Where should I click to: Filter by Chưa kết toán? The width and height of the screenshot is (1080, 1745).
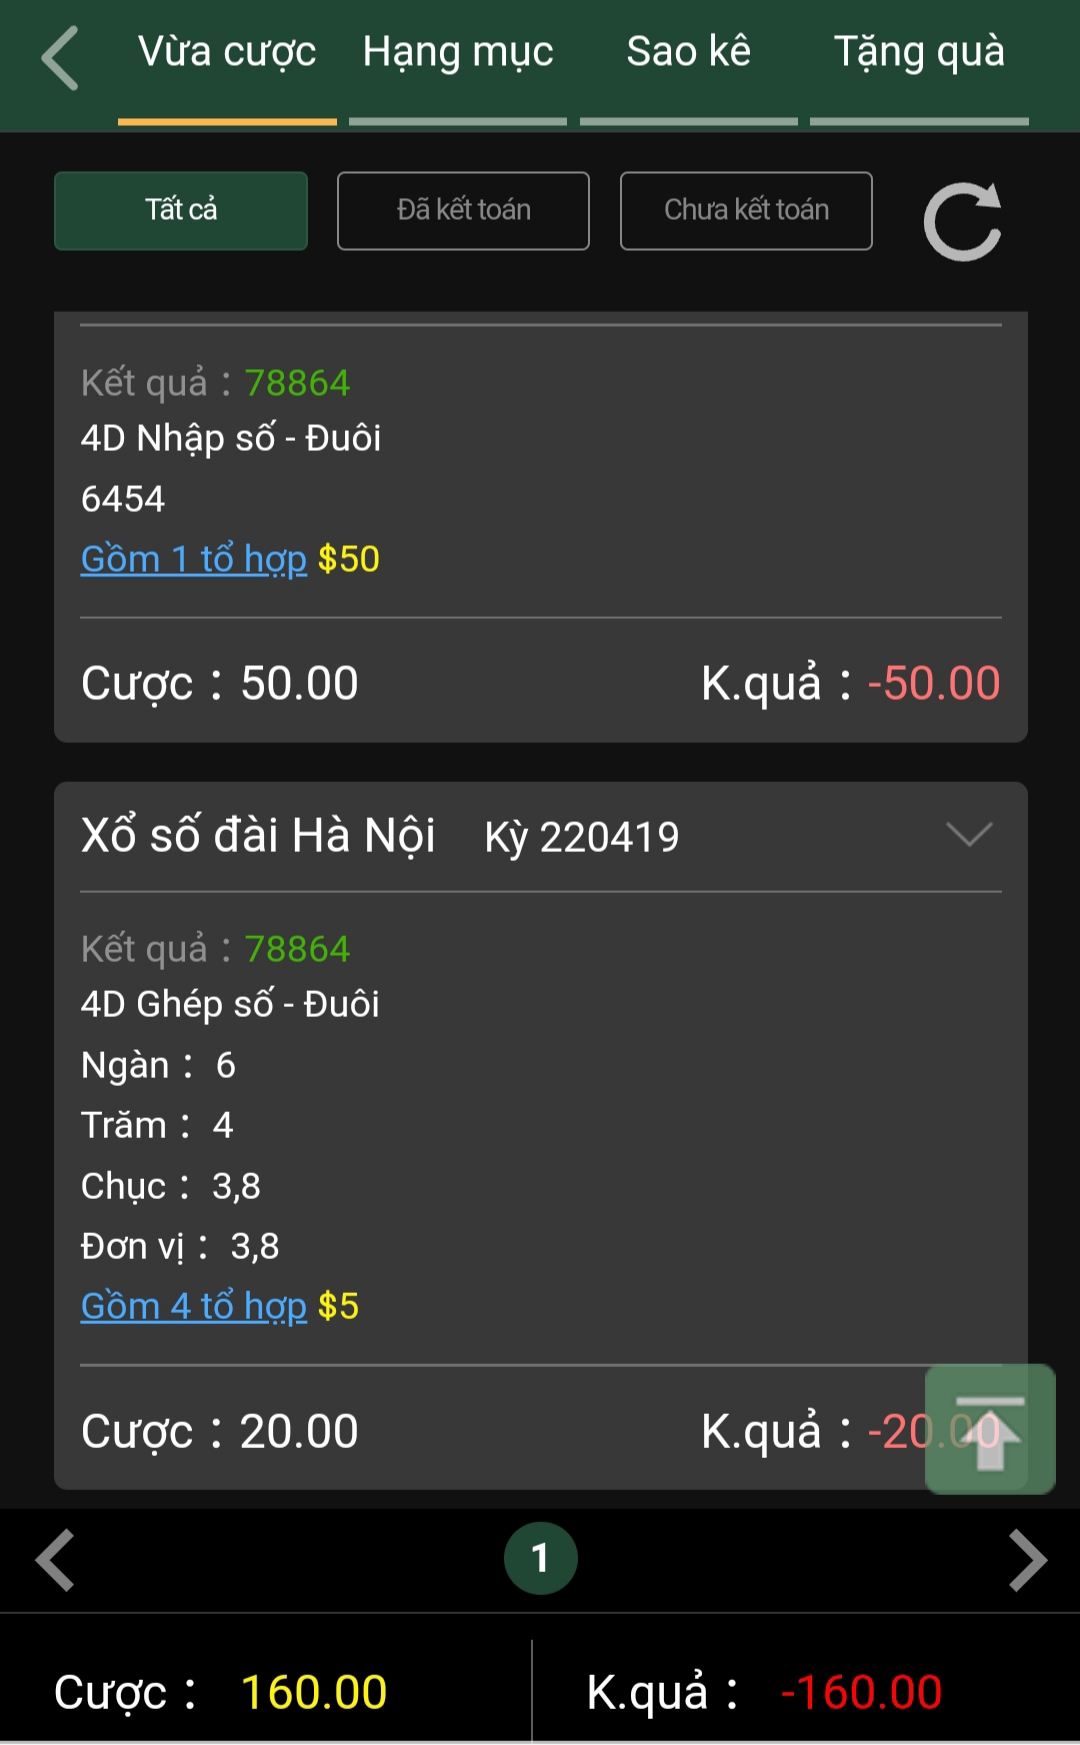click(746, 210)
